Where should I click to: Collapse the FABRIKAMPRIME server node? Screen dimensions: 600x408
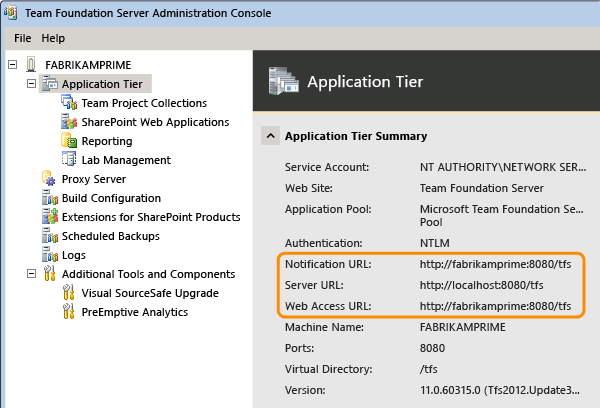tap(13, 65)
